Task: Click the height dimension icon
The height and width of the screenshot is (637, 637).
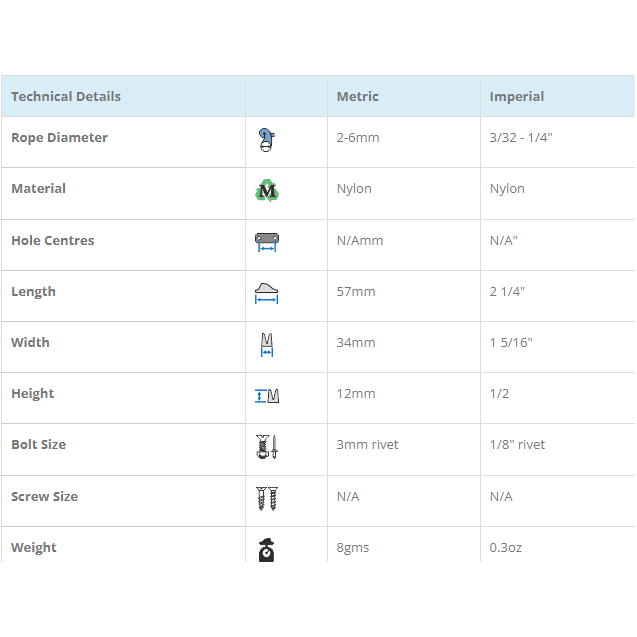Action: coord(266,395)
